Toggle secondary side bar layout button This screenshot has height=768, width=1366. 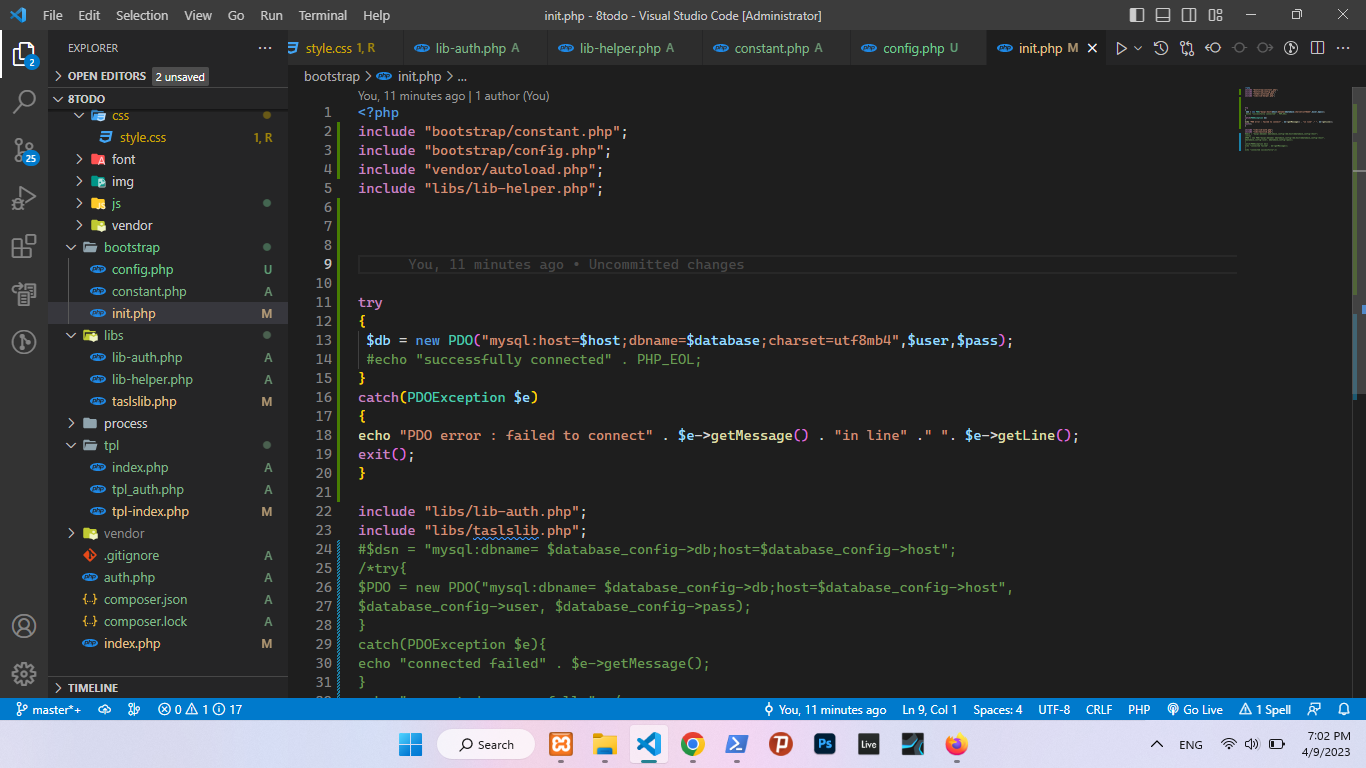click(x=1189, y=15)
